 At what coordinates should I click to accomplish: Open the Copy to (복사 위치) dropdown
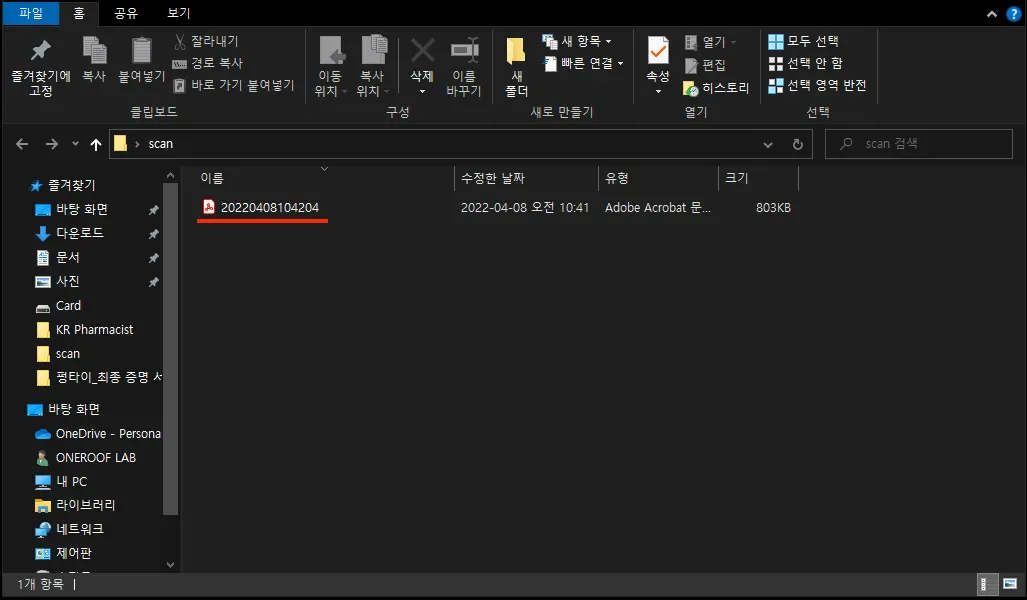tap(372, 84)
